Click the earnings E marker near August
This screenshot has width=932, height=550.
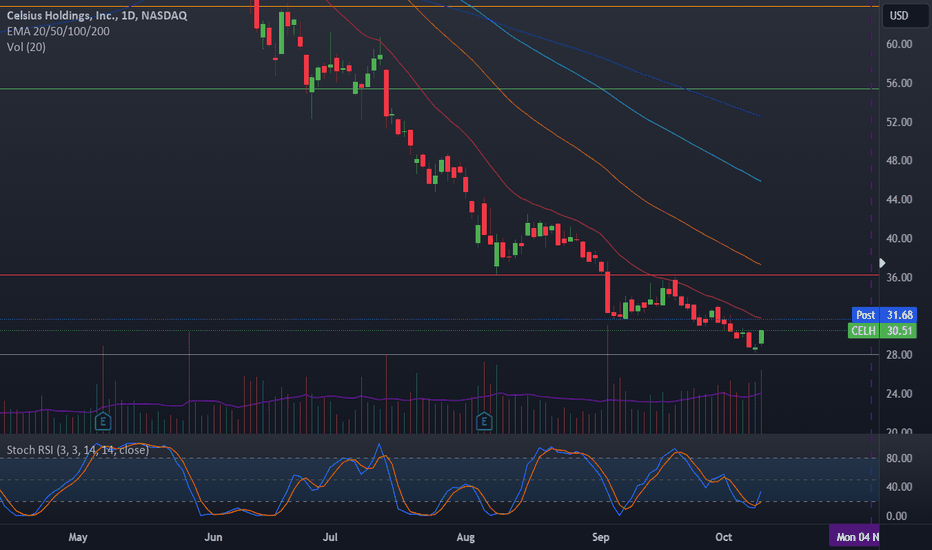tap(484, 422)
